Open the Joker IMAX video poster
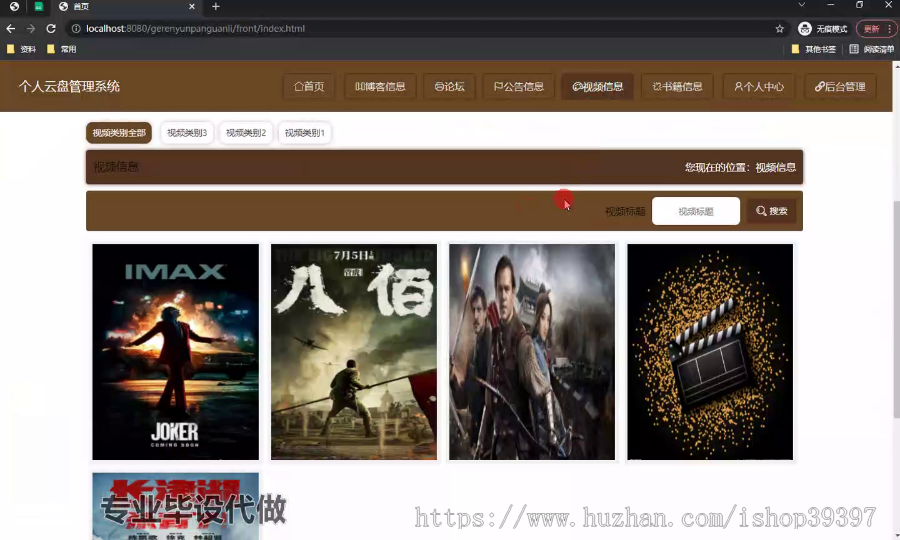 click(176, 352)
